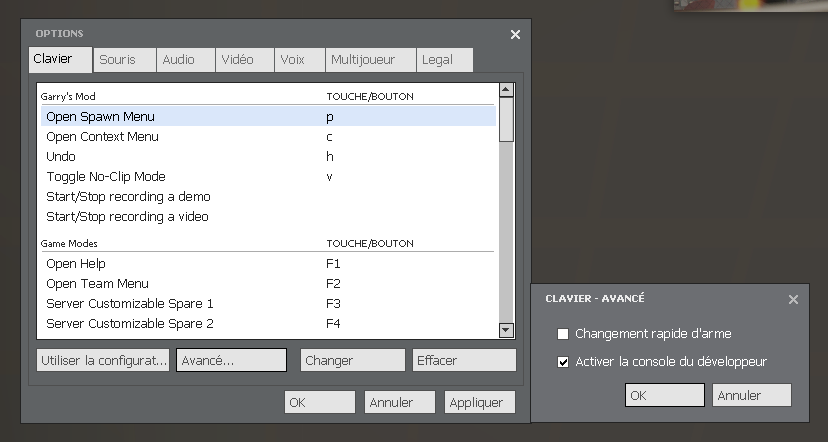The width and height of the screenshot is (828, 442).
Task: Click the Effacer button
Action: pos(464,360)
